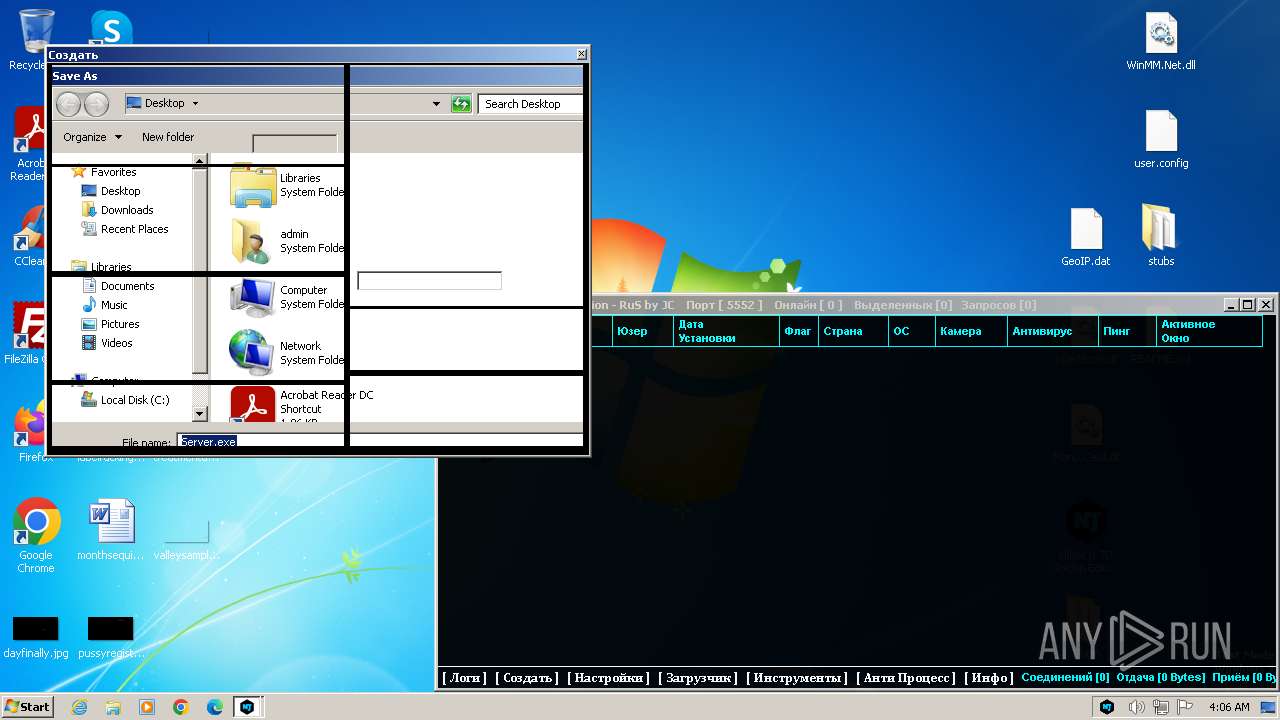Select Music library in navigation pane
1280x720 pixels.
[114, 305]
